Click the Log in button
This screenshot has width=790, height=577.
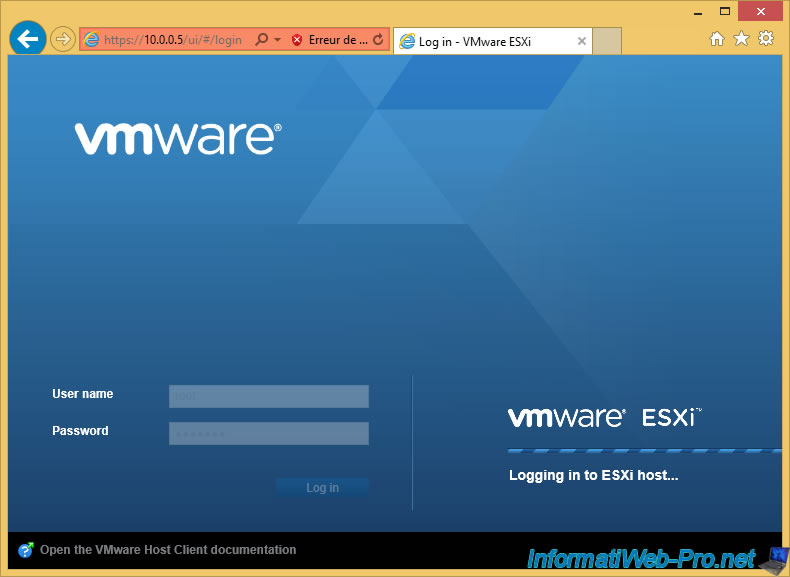(x=322, y=487)
